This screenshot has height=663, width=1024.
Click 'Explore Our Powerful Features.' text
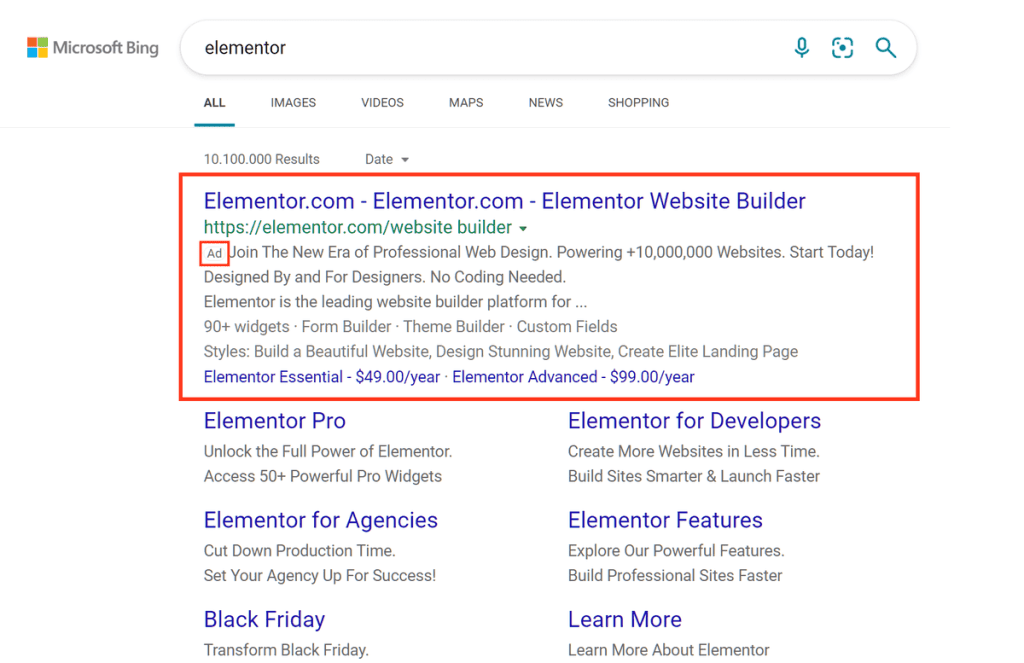[676, 551]
